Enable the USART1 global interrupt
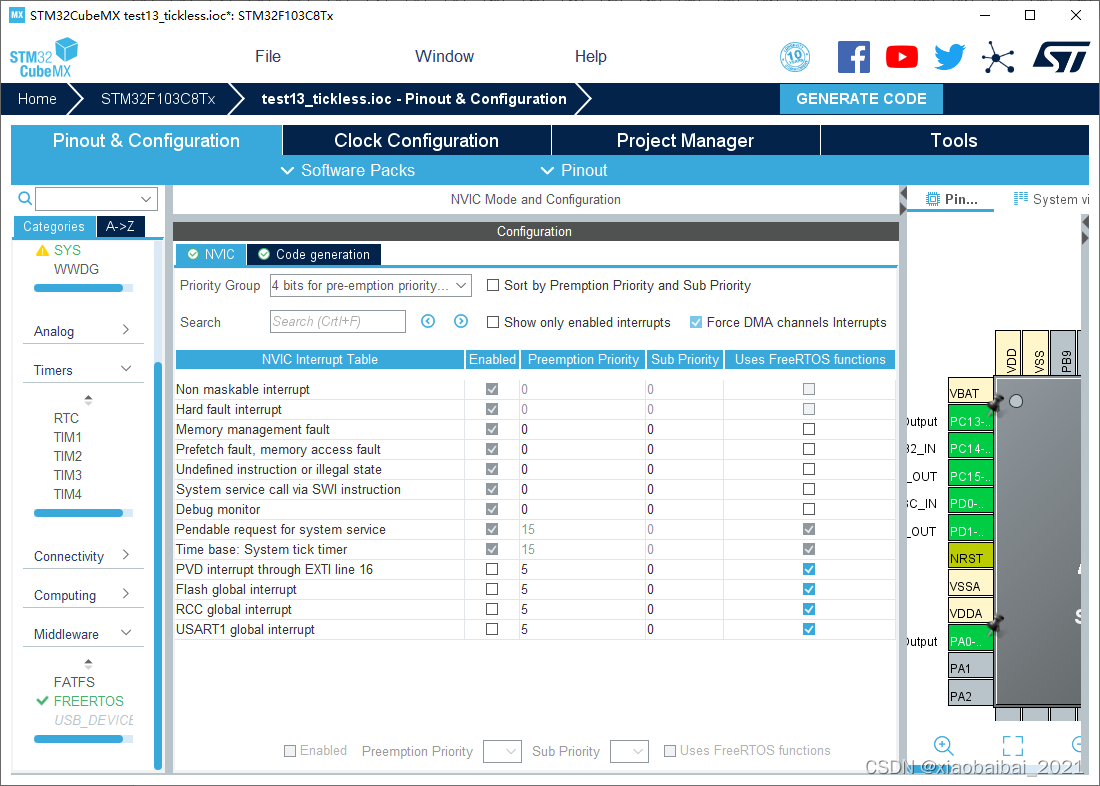This screenshot has width=1100, height=786. (492, 630)
